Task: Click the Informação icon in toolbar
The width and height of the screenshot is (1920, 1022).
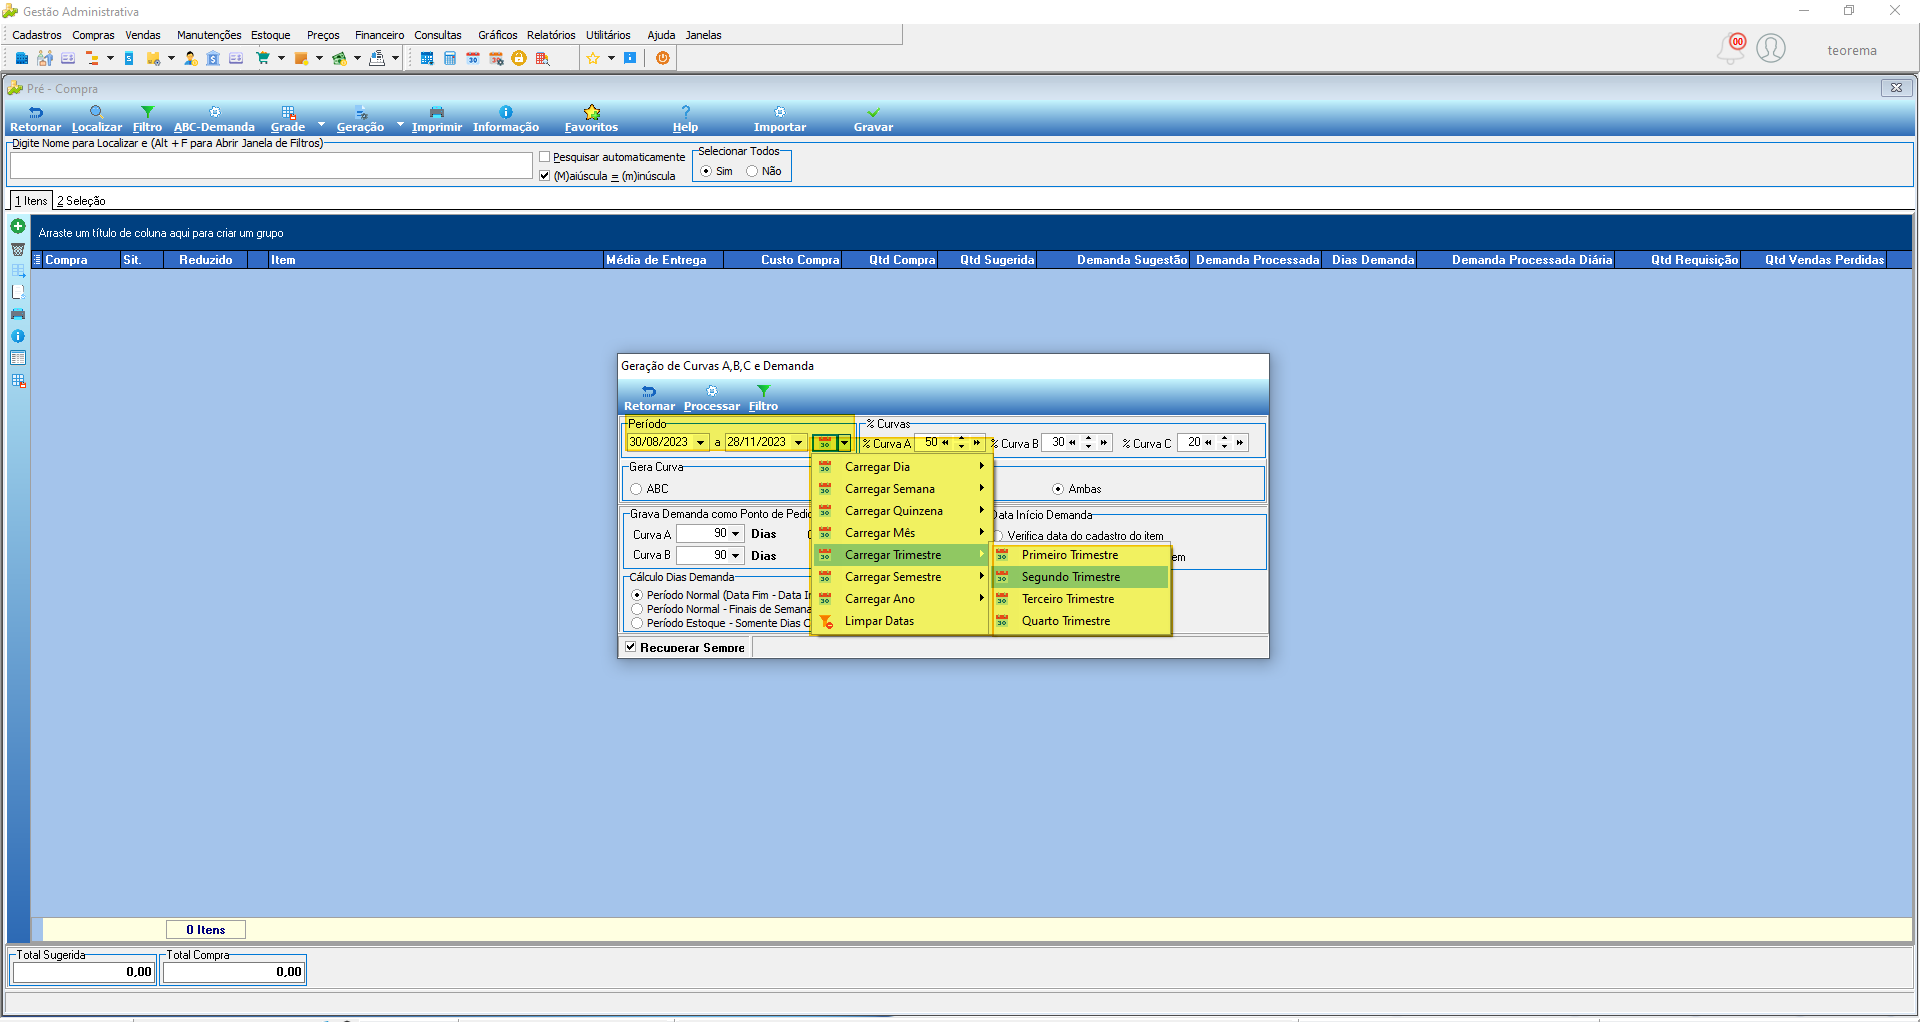Action: tap(506, 112)
